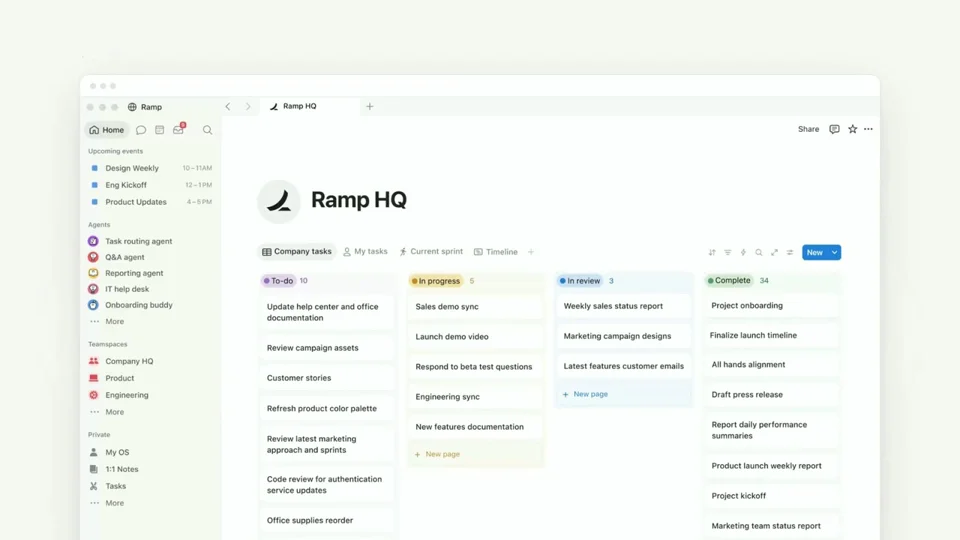
Task: Open the Customer stories card
Action: click(x=326, y=378)
